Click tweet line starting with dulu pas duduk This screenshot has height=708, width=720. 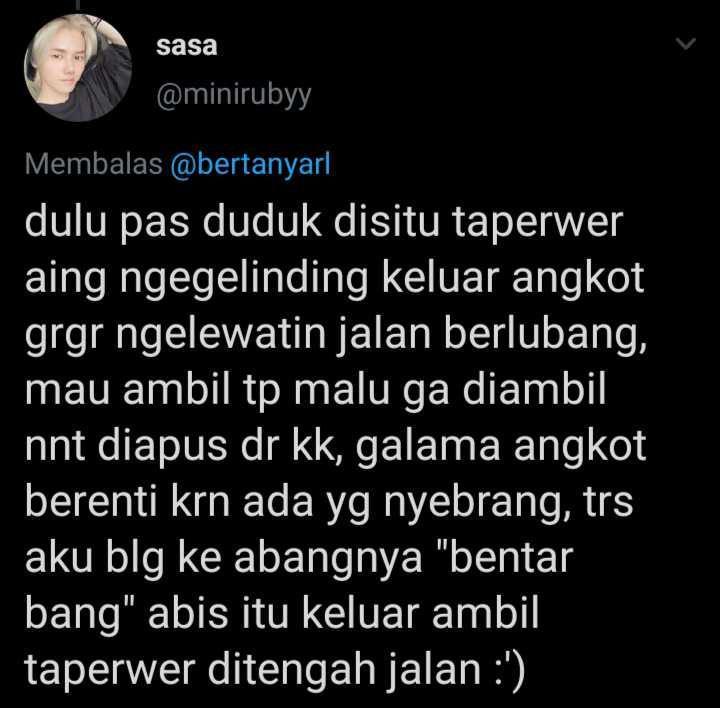click(324, 223)
